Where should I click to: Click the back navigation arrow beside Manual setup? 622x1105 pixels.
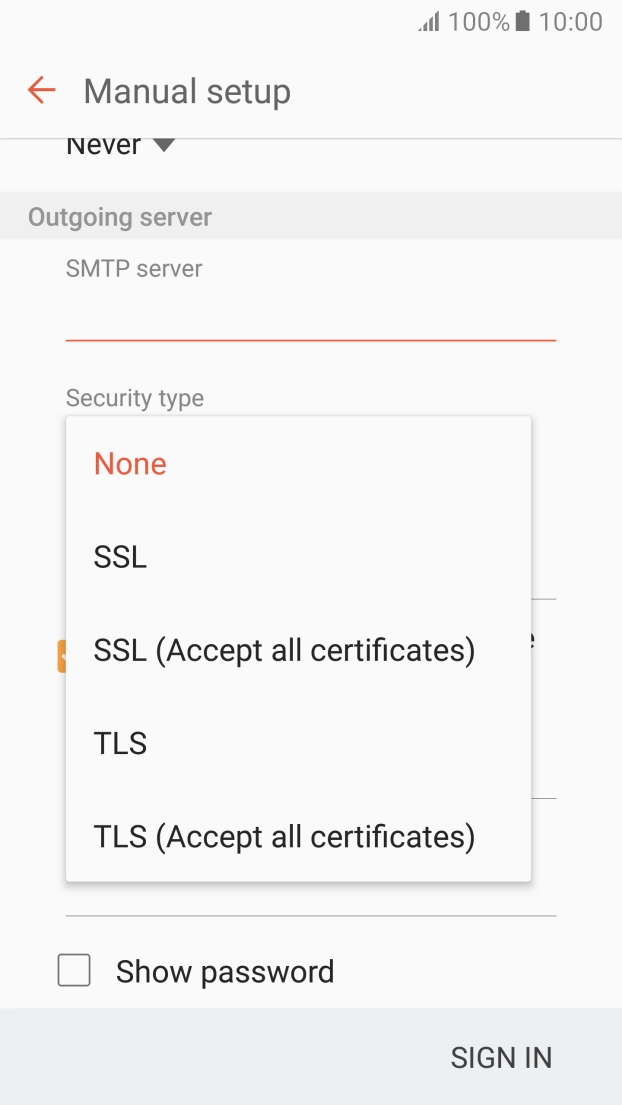[39, 90]
